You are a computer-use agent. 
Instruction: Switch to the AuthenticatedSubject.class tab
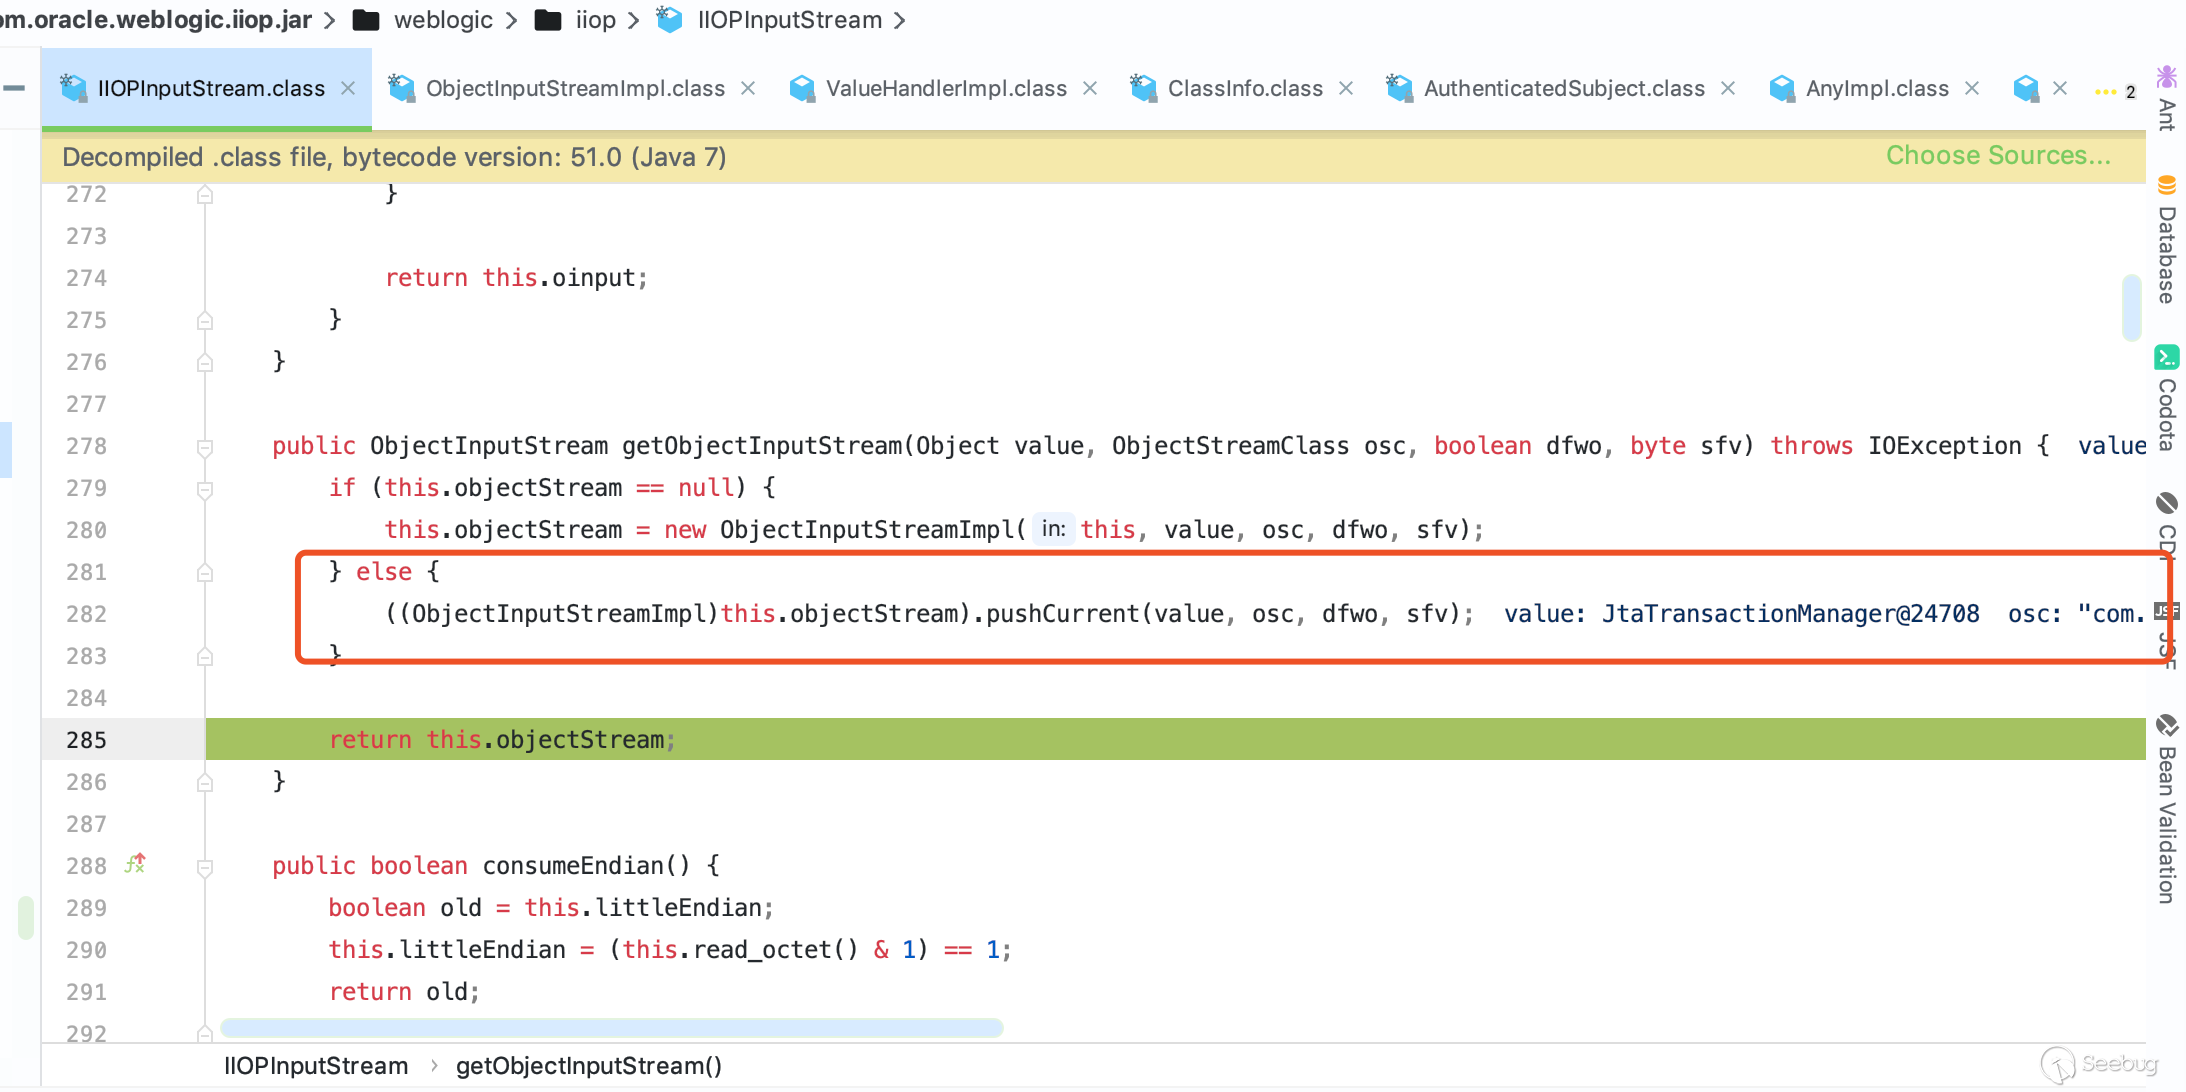(1563, 88)
